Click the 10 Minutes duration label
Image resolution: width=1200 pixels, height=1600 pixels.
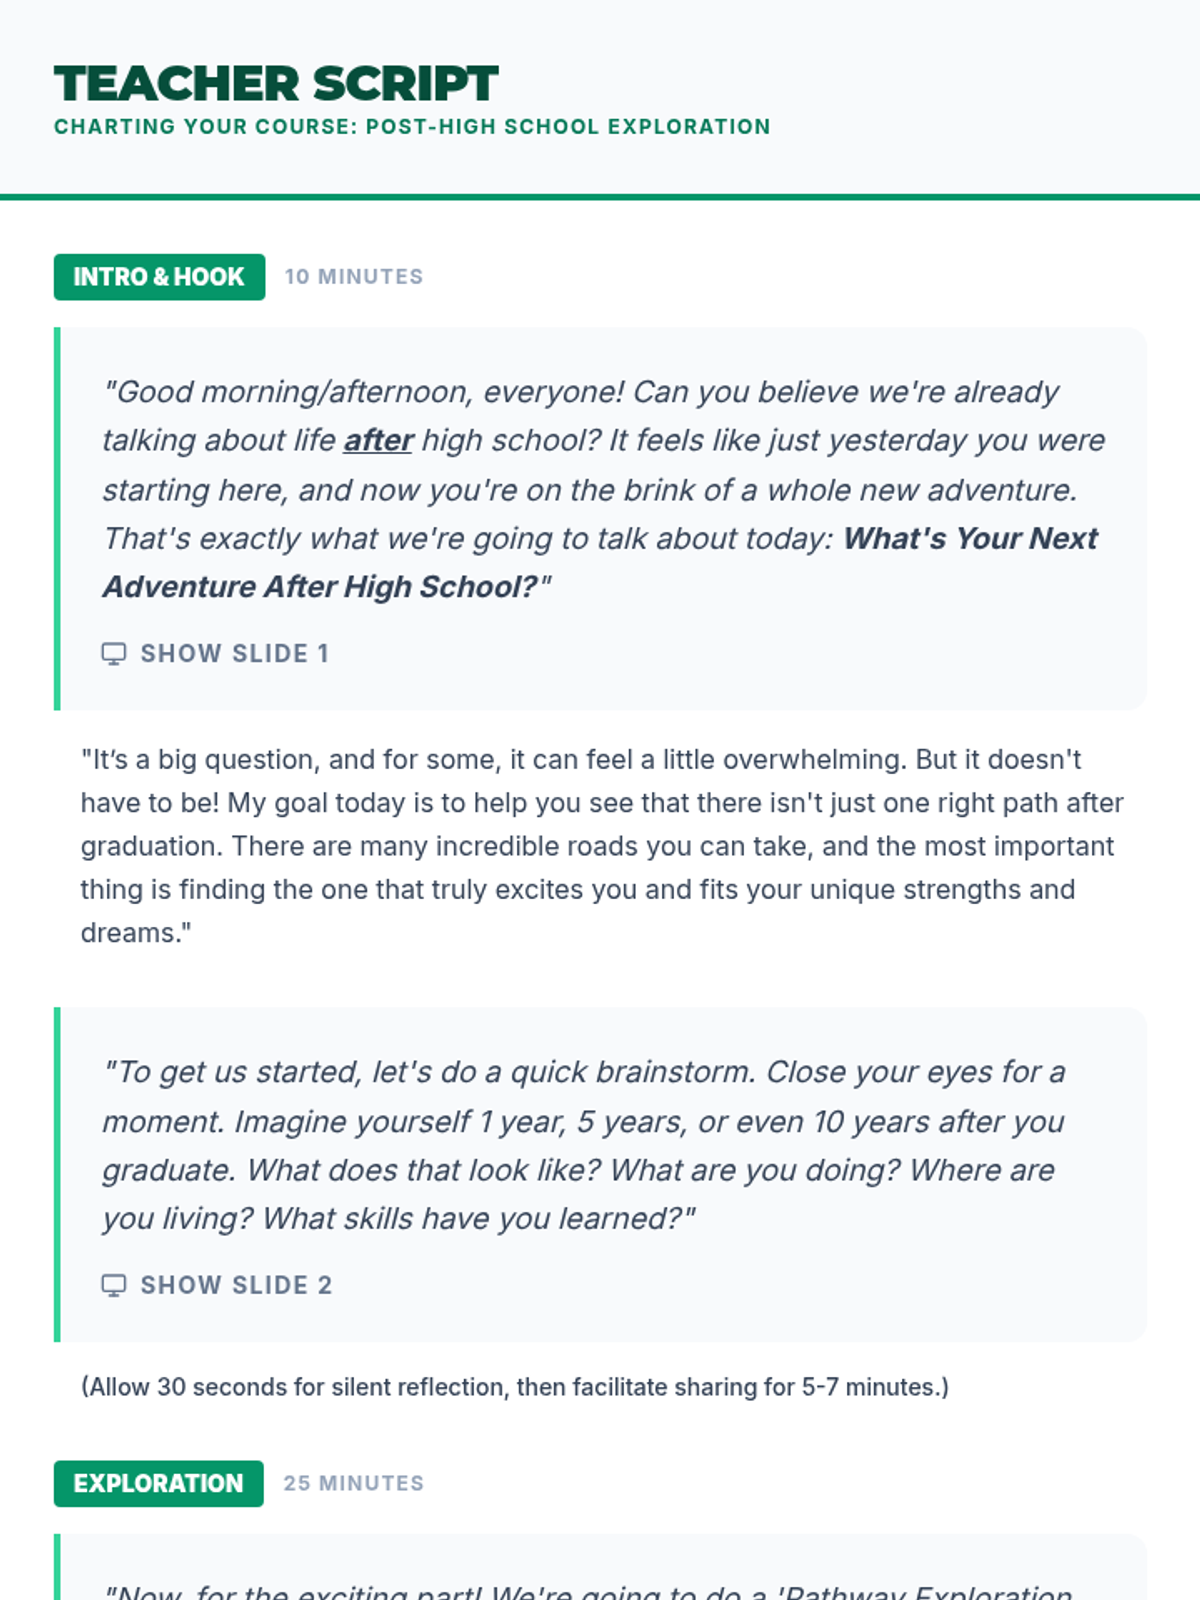pyautogui.click(x=354, y=277)
